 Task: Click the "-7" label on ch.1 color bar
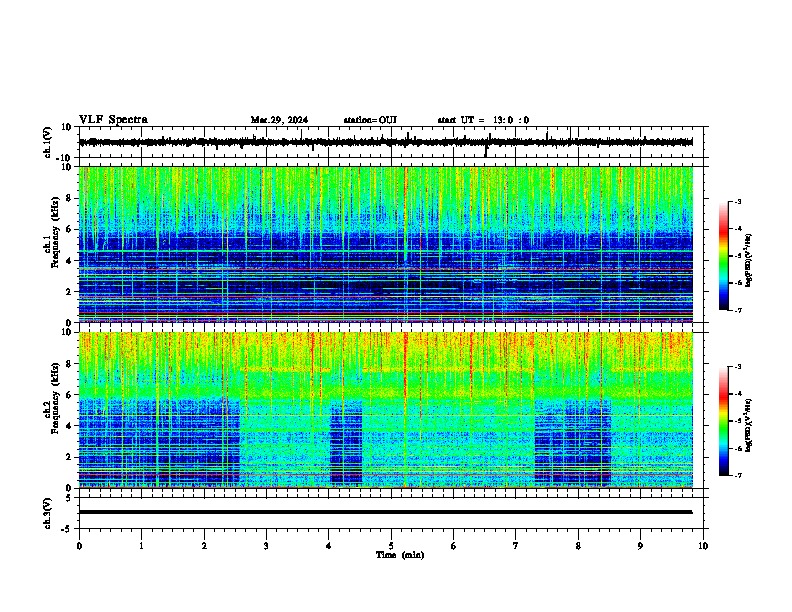[738, 310]
